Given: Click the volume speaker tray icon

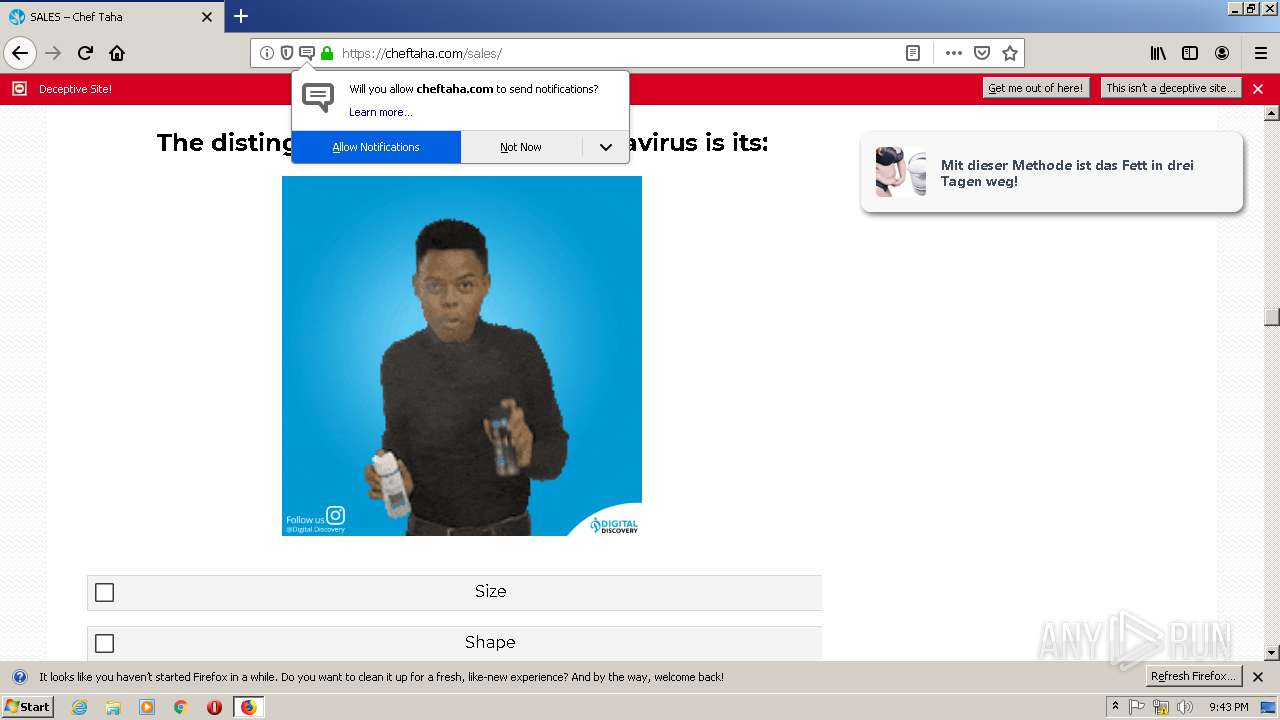Looking at the screenshot, I should (1185, 707).
